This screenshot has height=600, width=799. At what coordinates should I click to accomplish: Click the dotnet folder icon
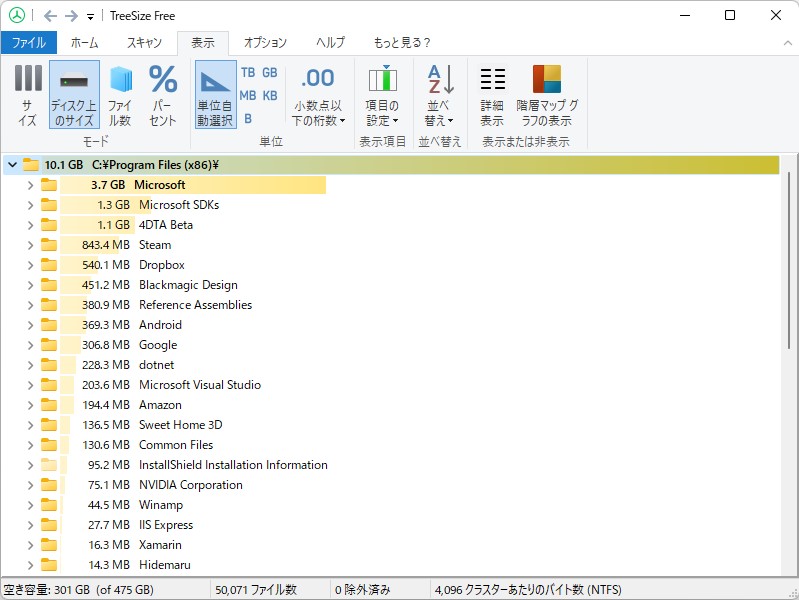tap(49, 365)
